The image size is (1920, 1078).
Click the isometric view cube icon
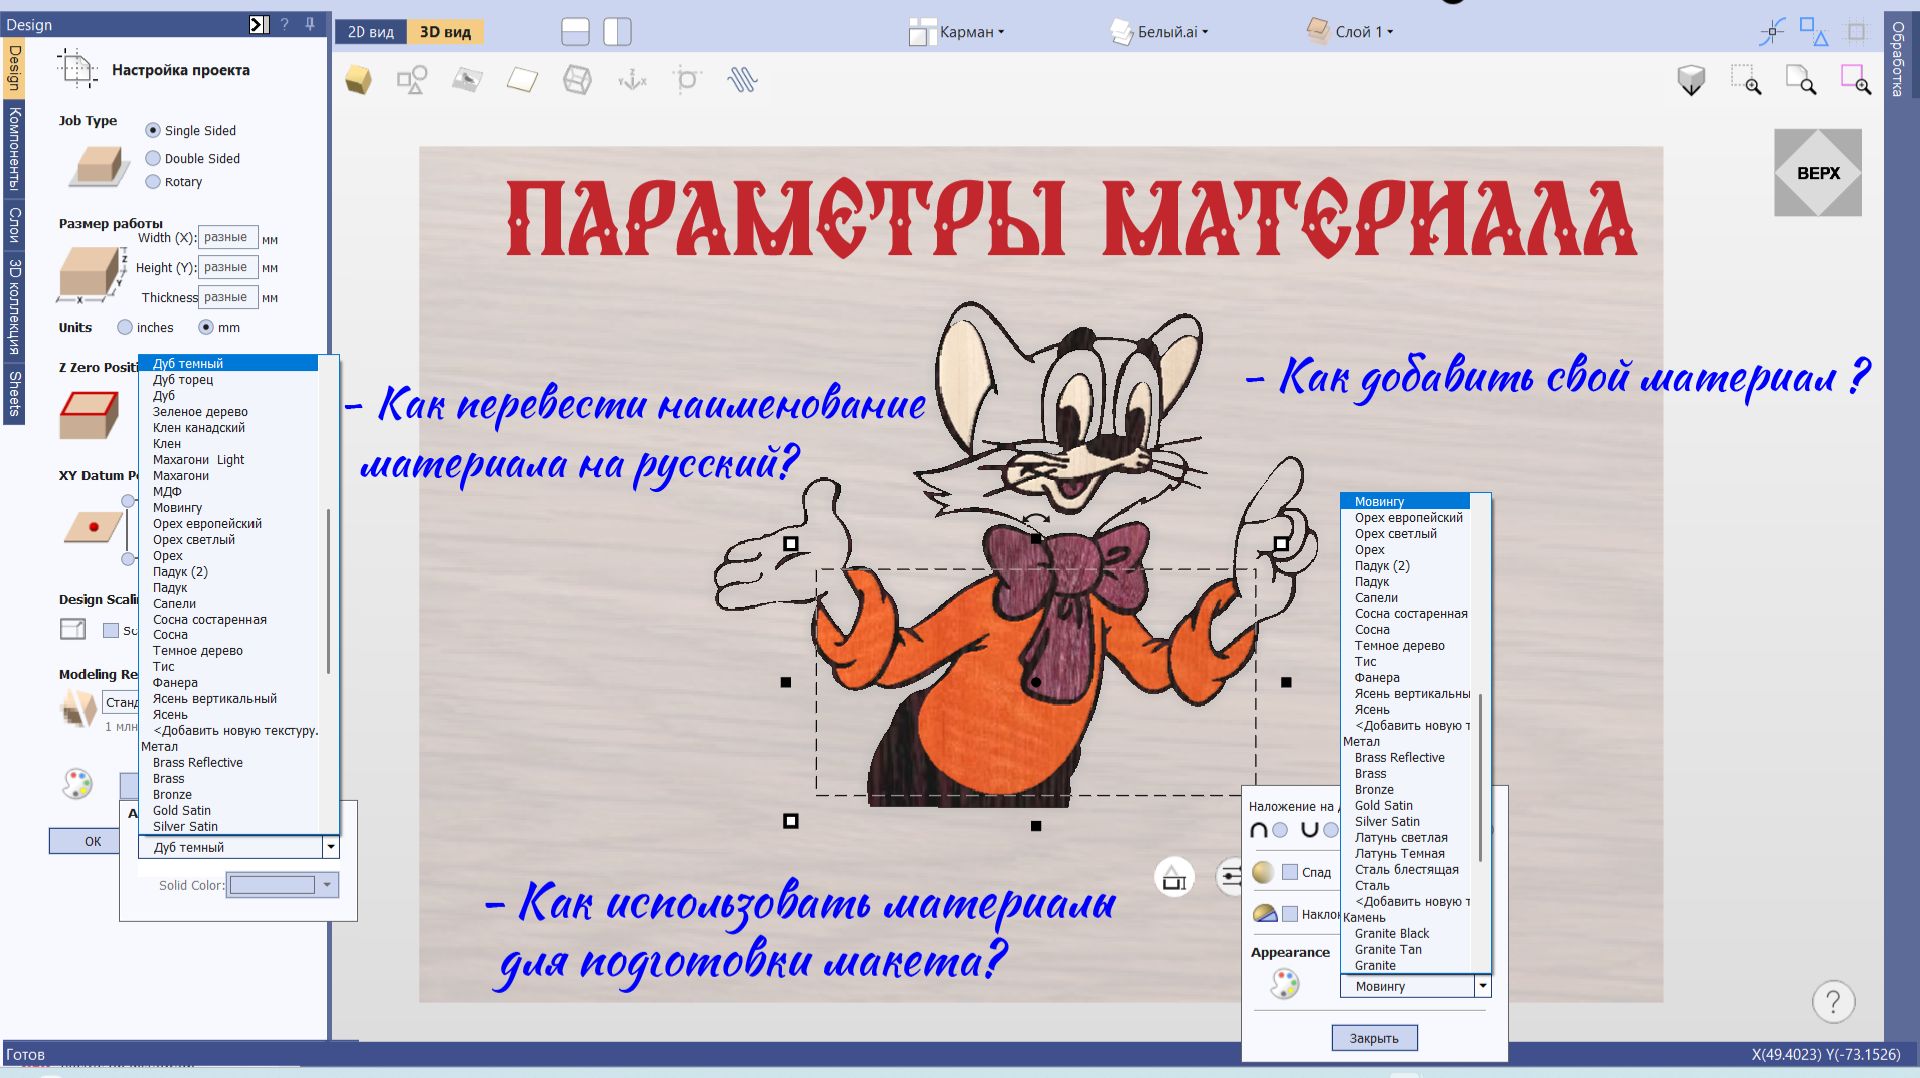pos(1690,80)
